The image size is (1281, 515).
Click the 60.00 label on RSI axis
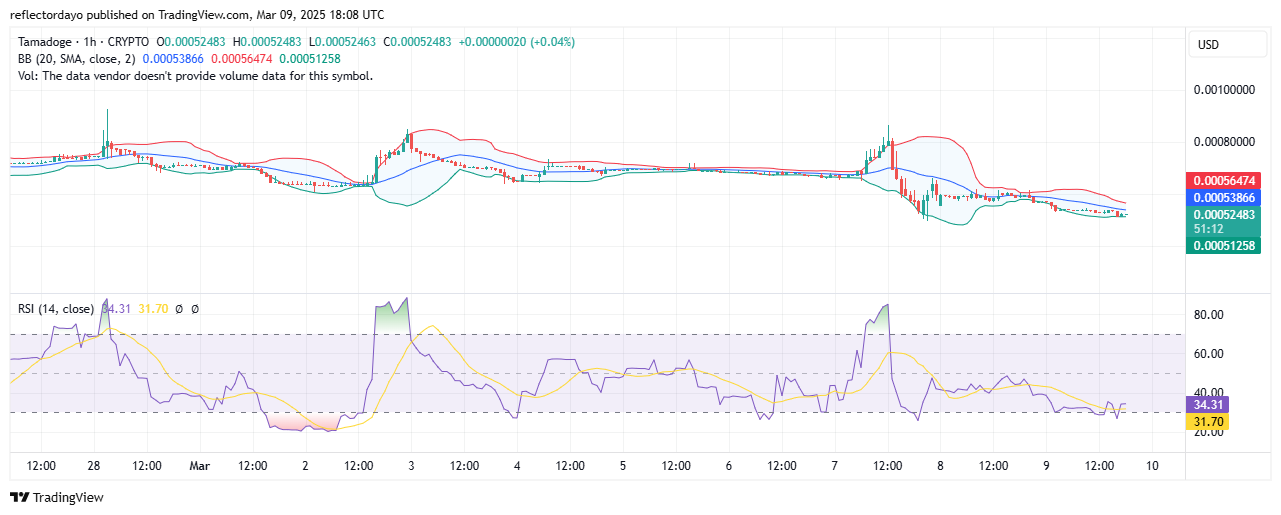tap(1209, 353)
